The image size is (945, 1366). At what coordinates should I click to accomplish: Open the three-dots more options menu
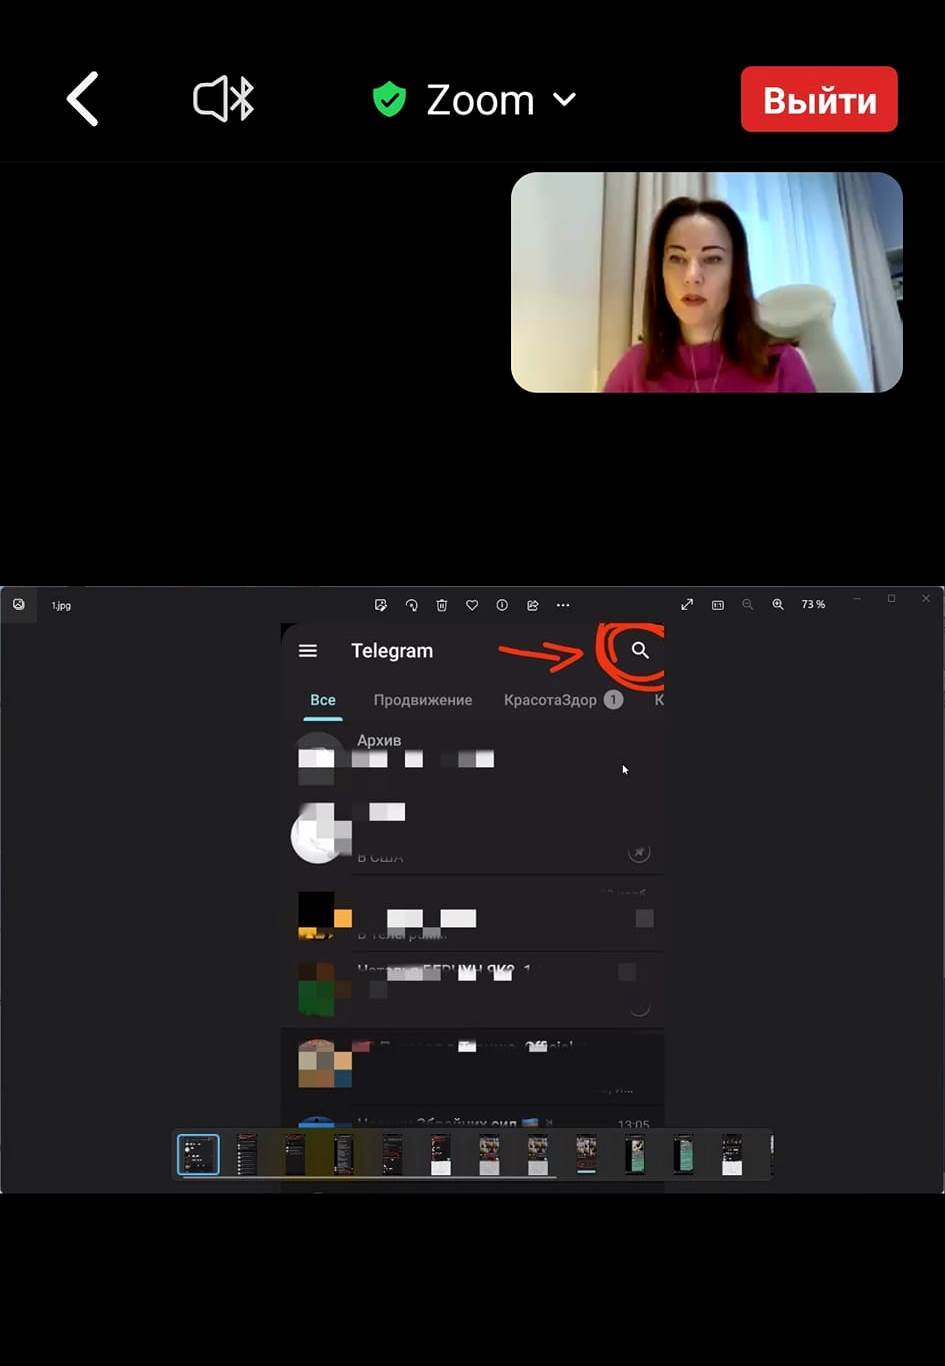tap(563, 605)
